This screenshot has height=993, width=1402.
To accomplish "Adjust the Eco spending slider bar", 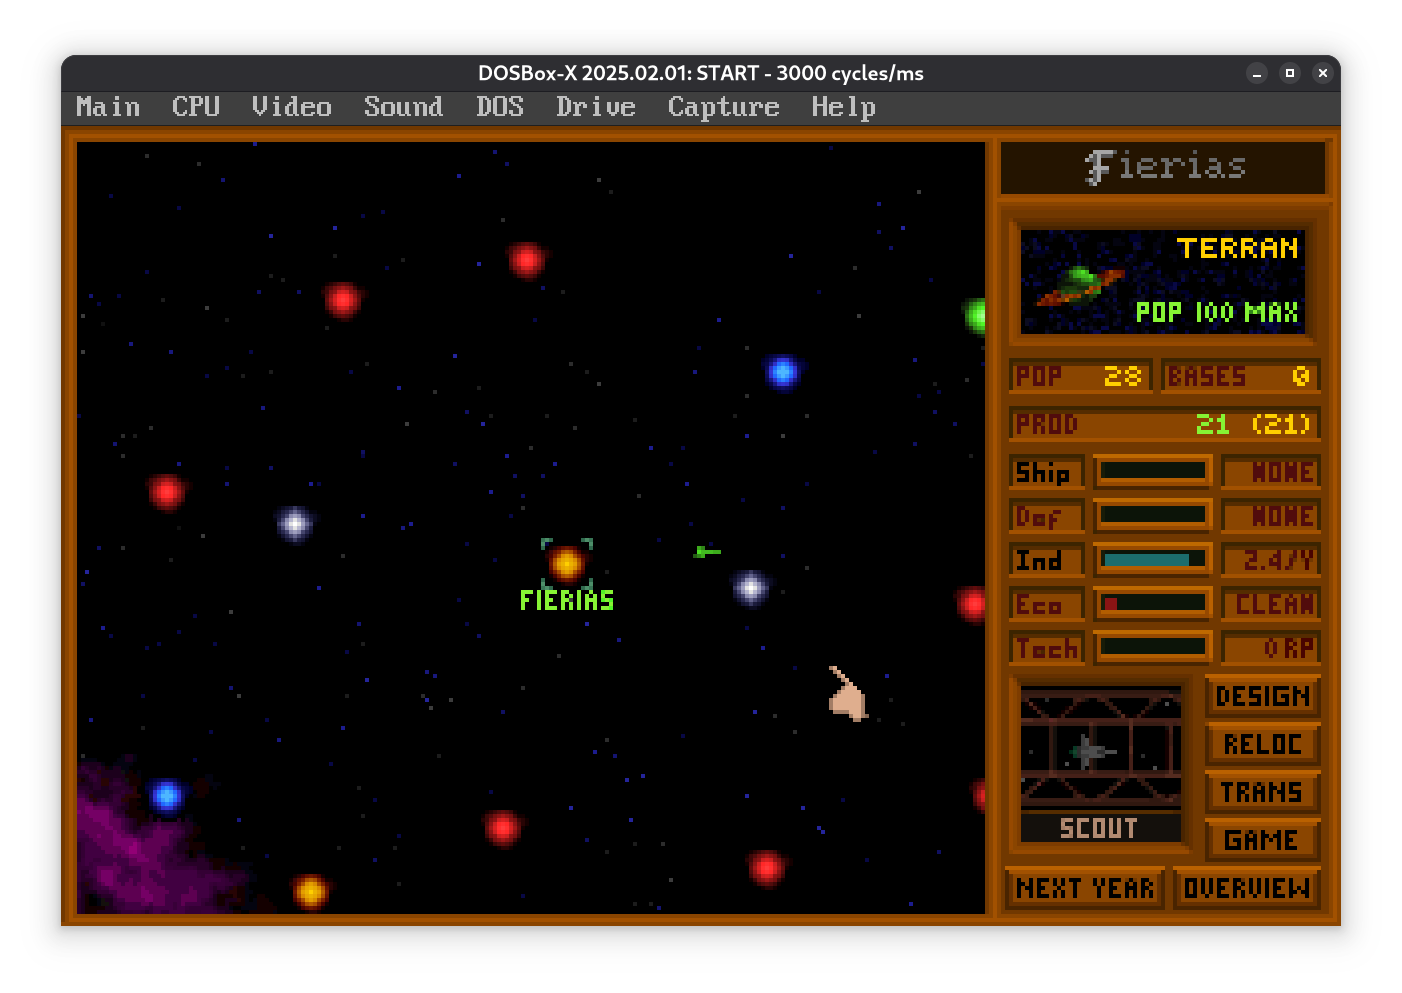I will click(x=1153, y=603).
